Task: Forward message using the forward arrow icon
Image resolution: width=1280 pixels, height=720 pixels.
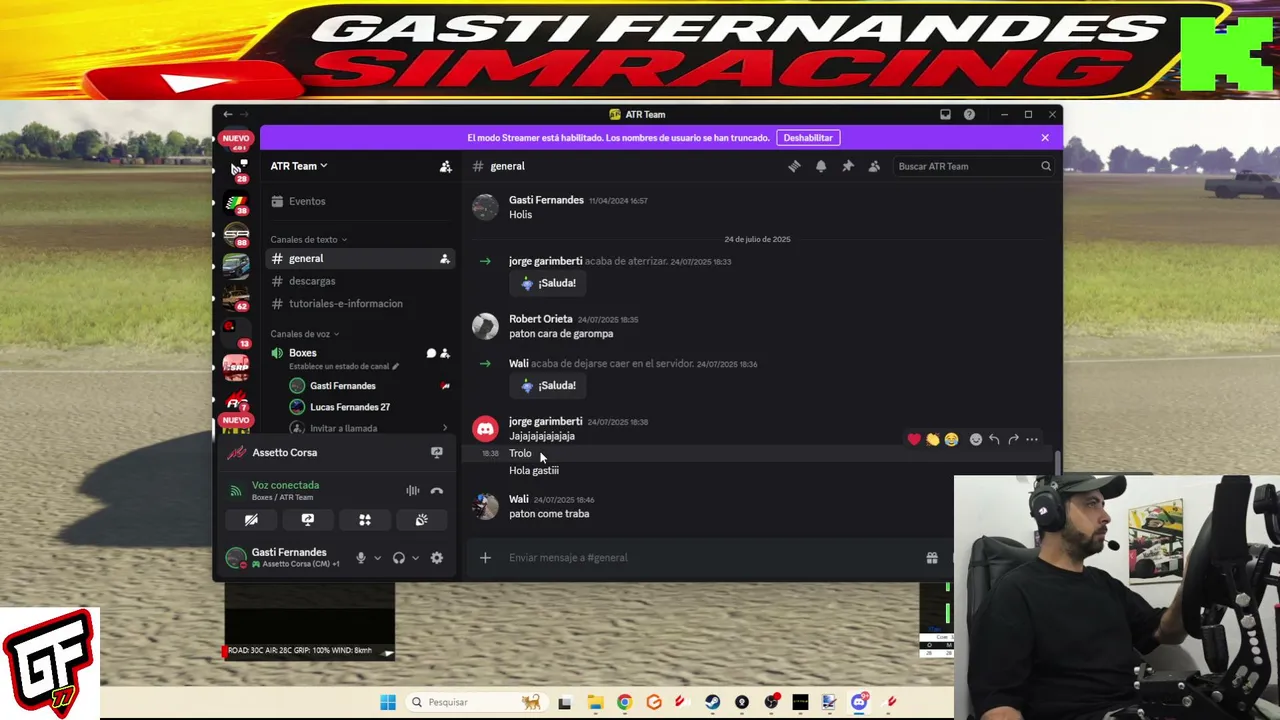Action: pyautogui.click(x=1013, y=439)
